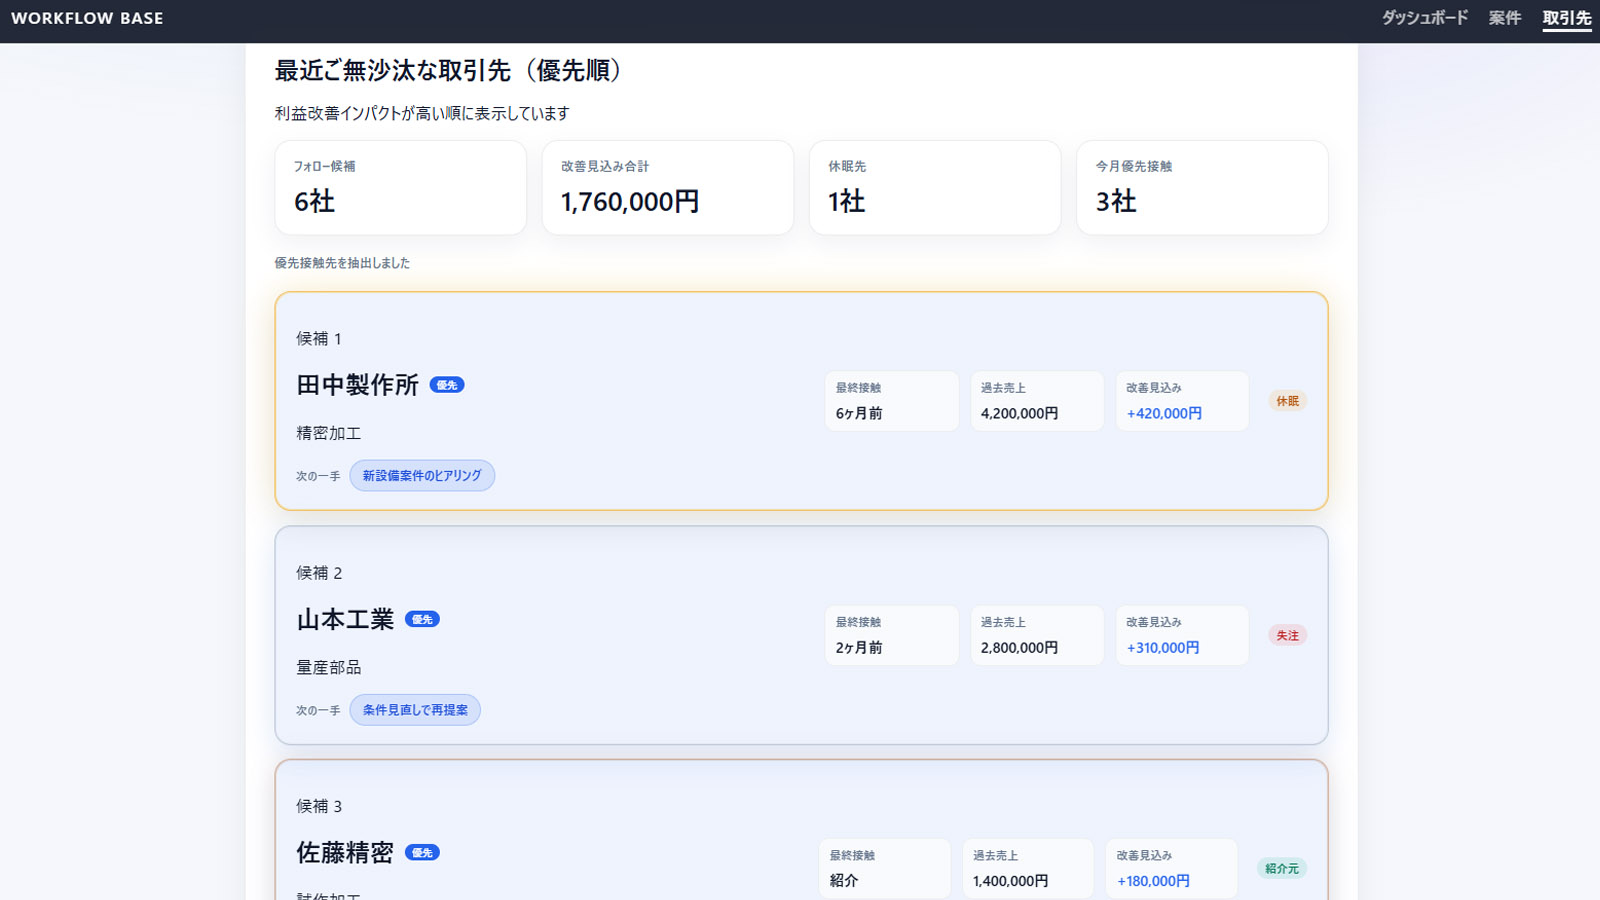Click the 条件見直しで再提案 next-step chip
The image size is (1600, 900).
click(x=415, y=710)
